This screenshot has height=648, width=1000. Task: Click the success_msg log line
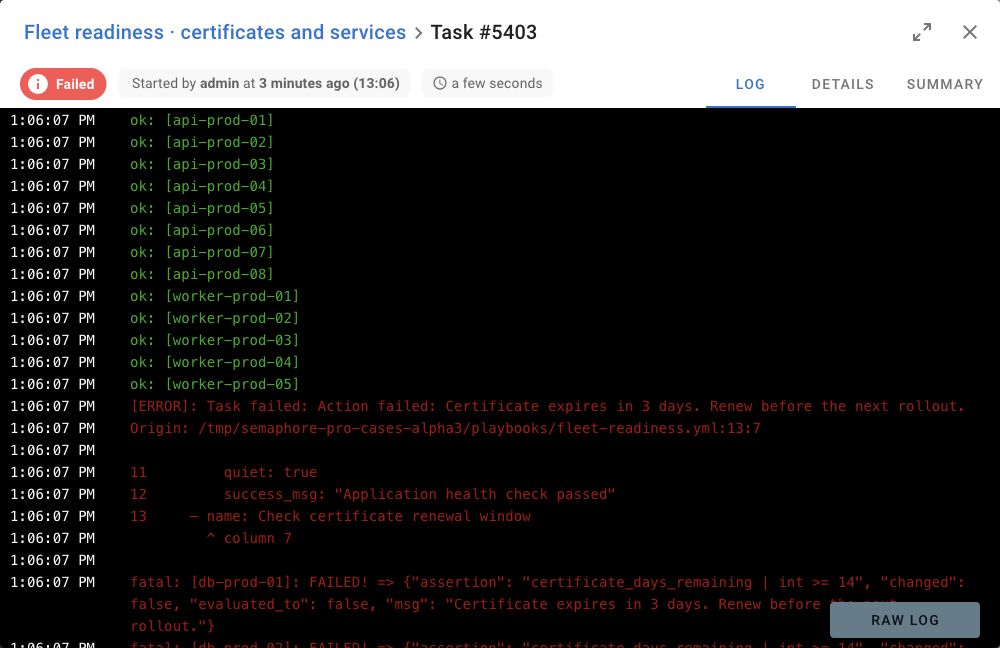click(x=372, y=494)
